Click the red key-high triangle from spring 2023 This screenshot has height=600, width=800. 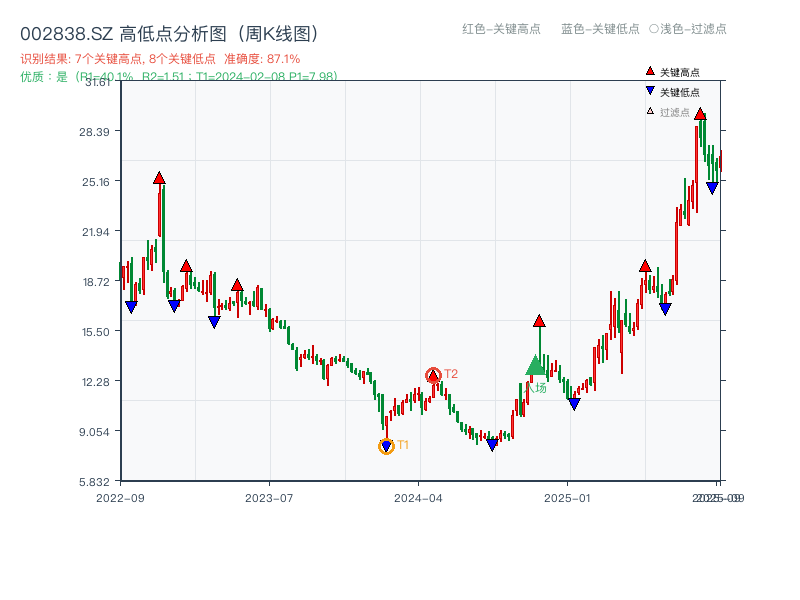237,285
